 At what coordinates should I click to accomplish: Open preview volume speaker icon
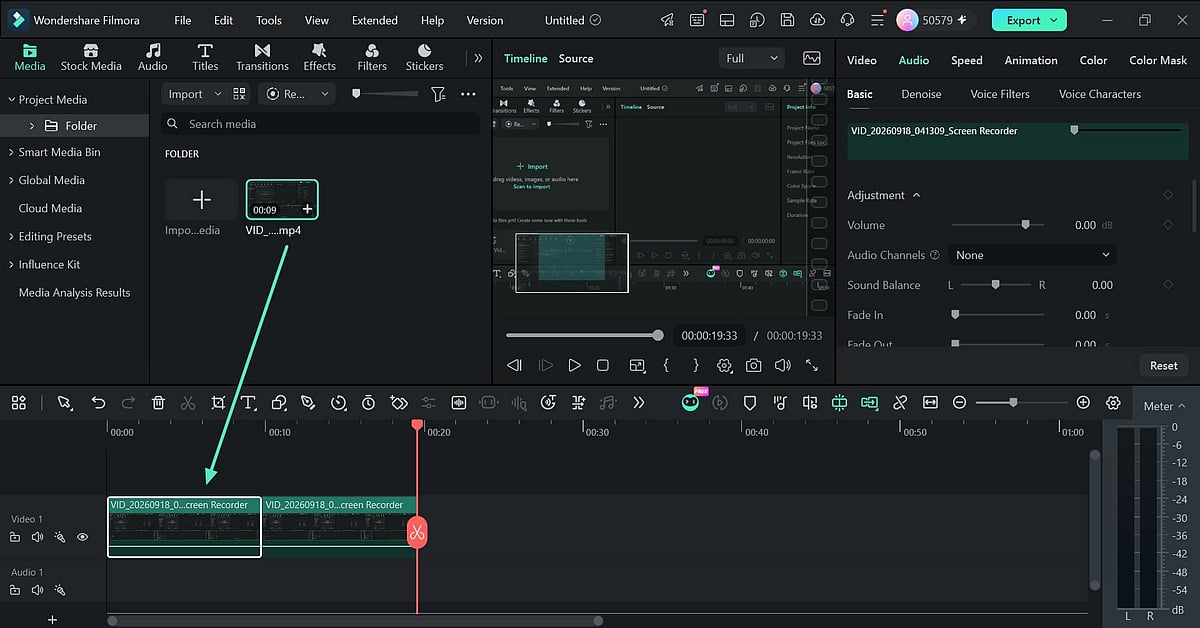(x=783, y=366)
